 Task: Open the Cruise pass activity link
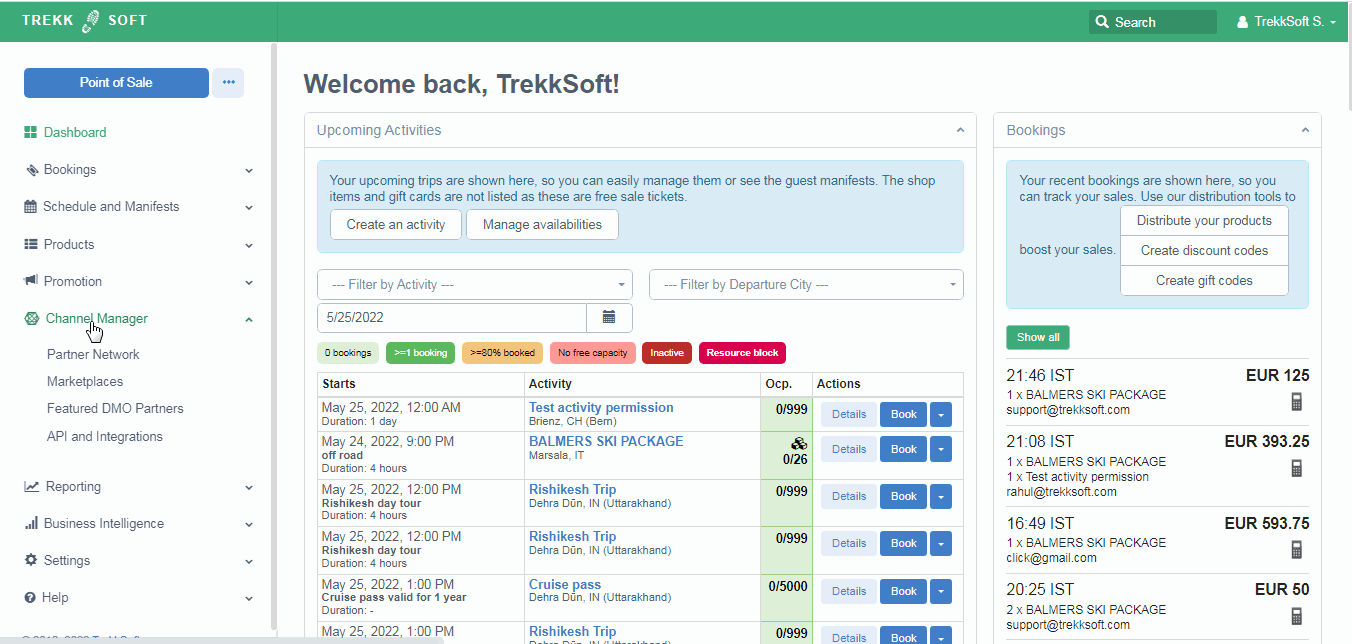(x=565, y=584)
